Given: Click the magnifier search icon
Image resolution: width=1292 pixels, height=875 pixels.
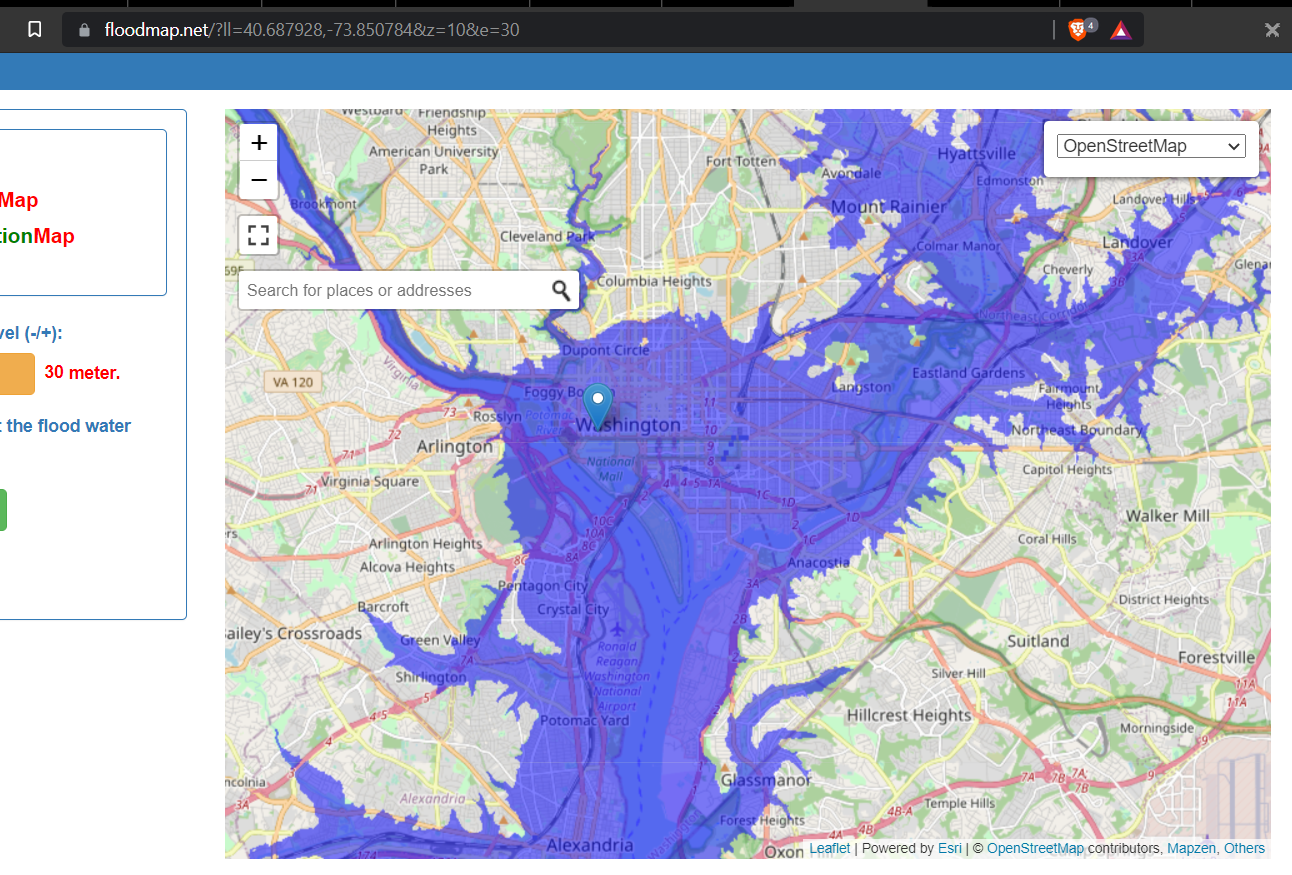Looking at the screenshot, I should [561, 290].
